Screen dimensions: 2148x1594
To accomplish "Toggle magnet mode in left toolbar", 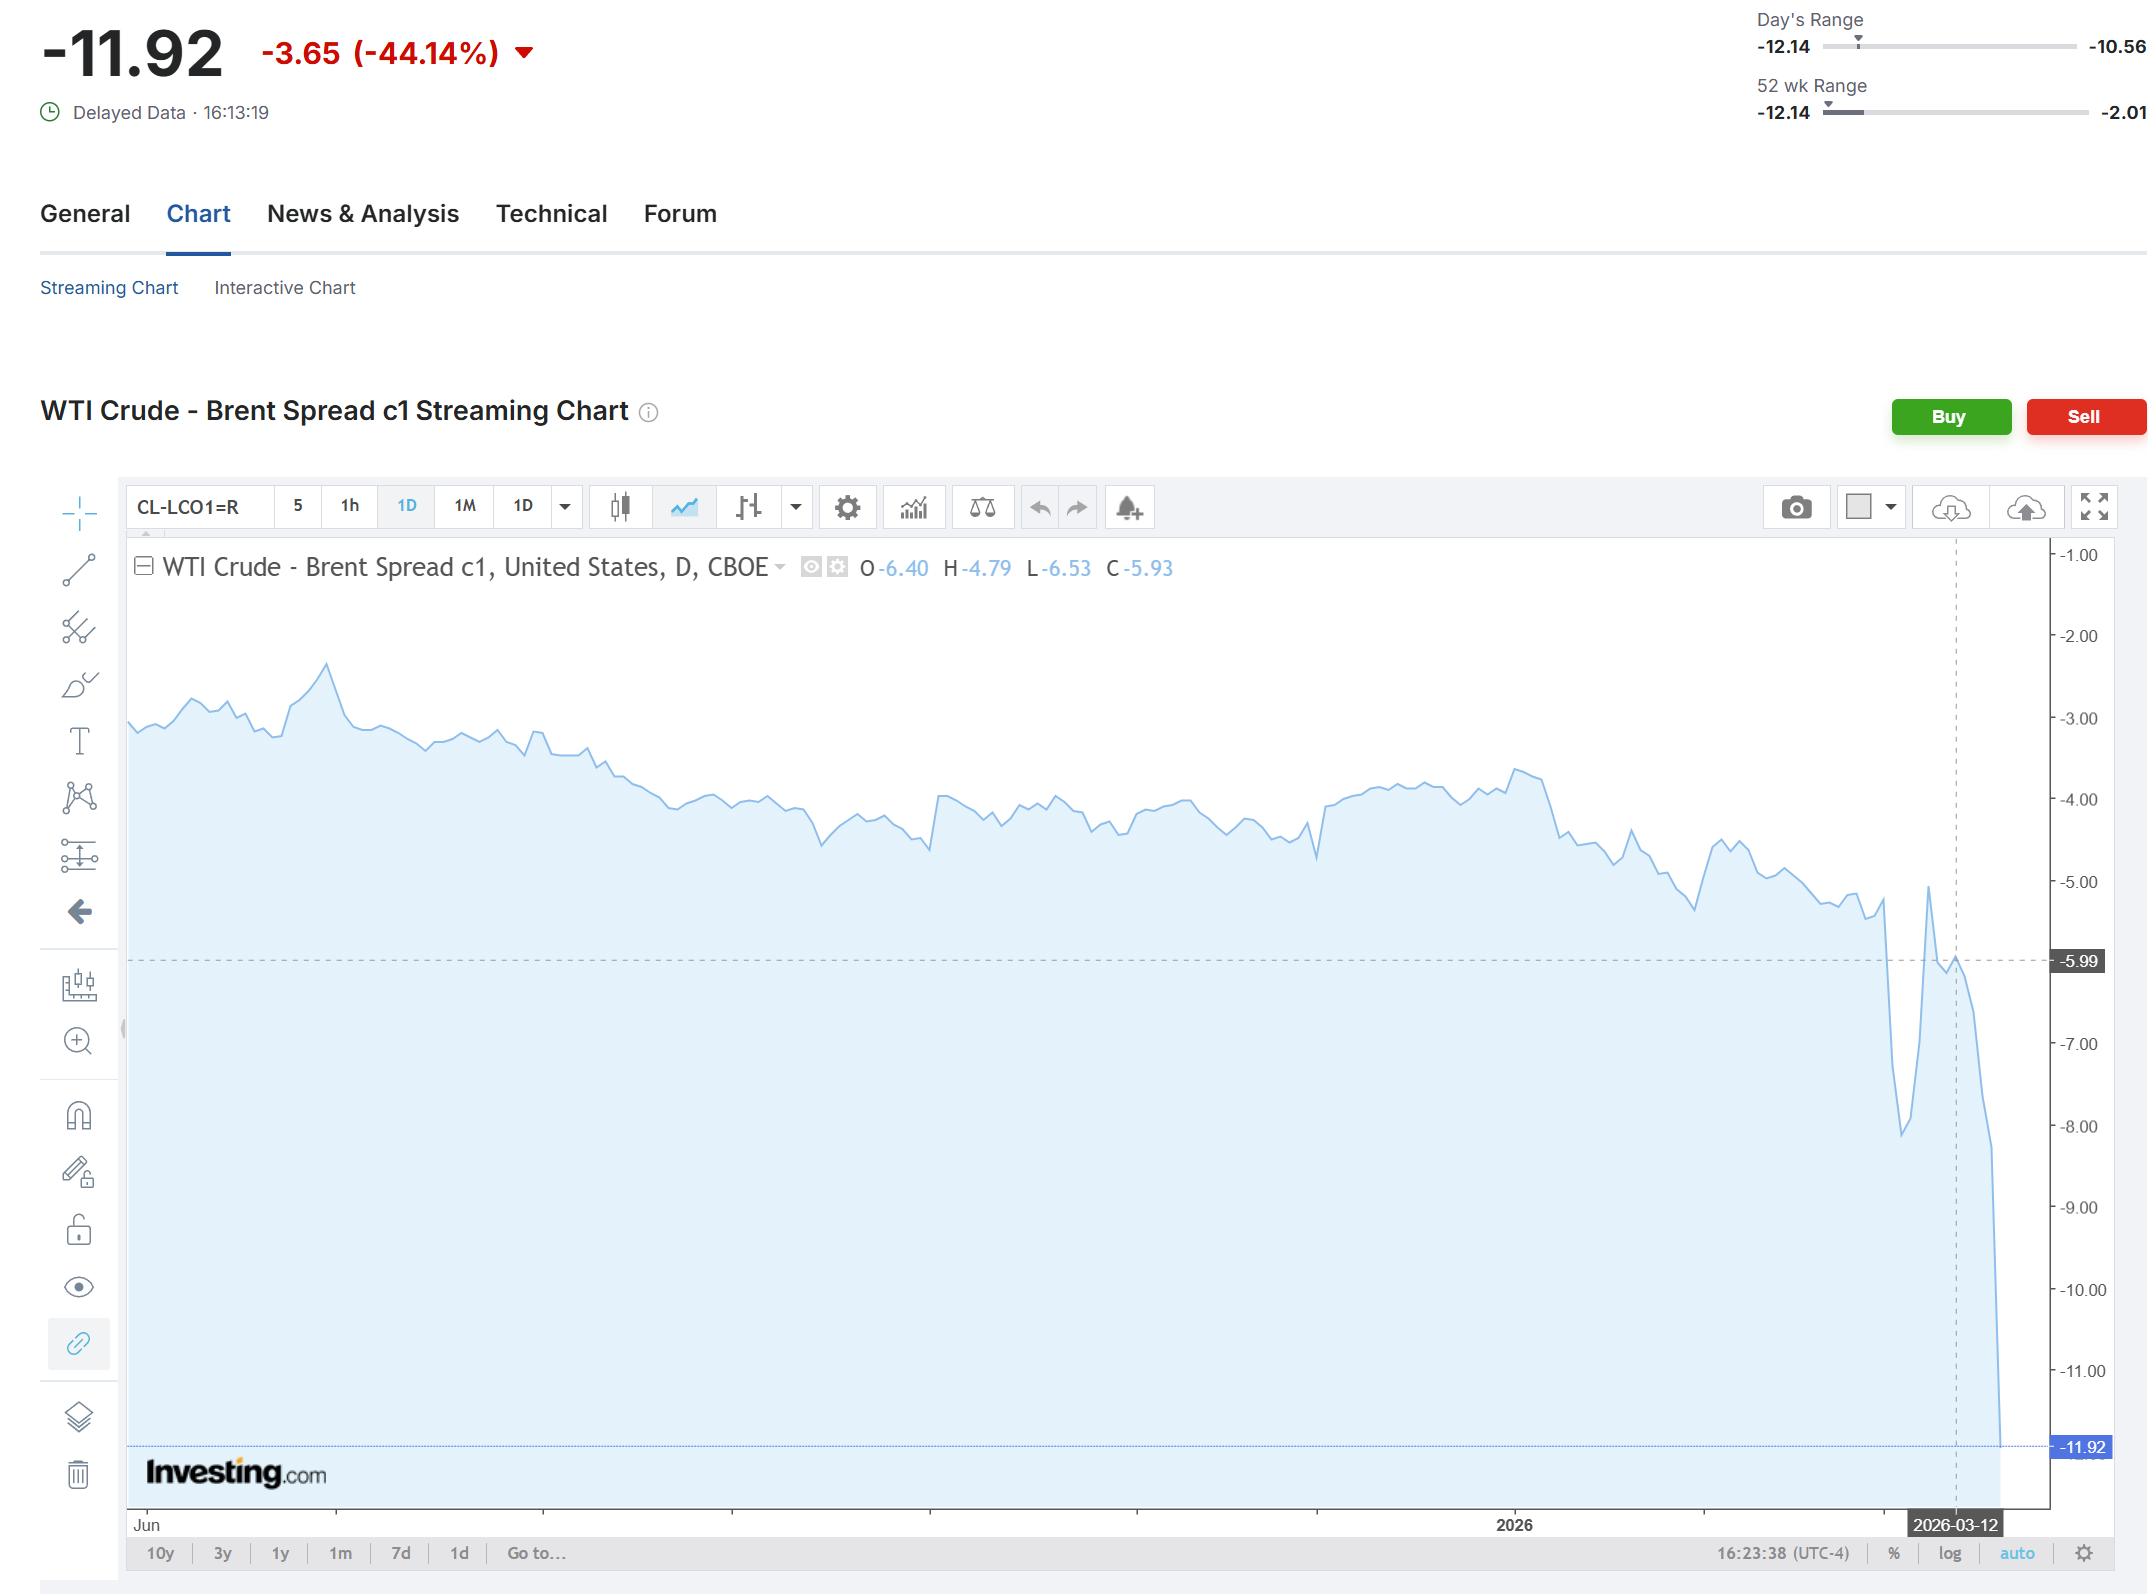I will 79,1115.
